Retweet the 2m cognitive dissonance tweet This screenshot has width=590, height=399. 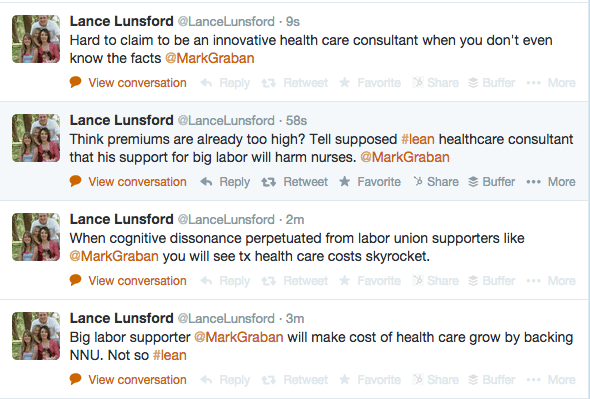(295, 281)
